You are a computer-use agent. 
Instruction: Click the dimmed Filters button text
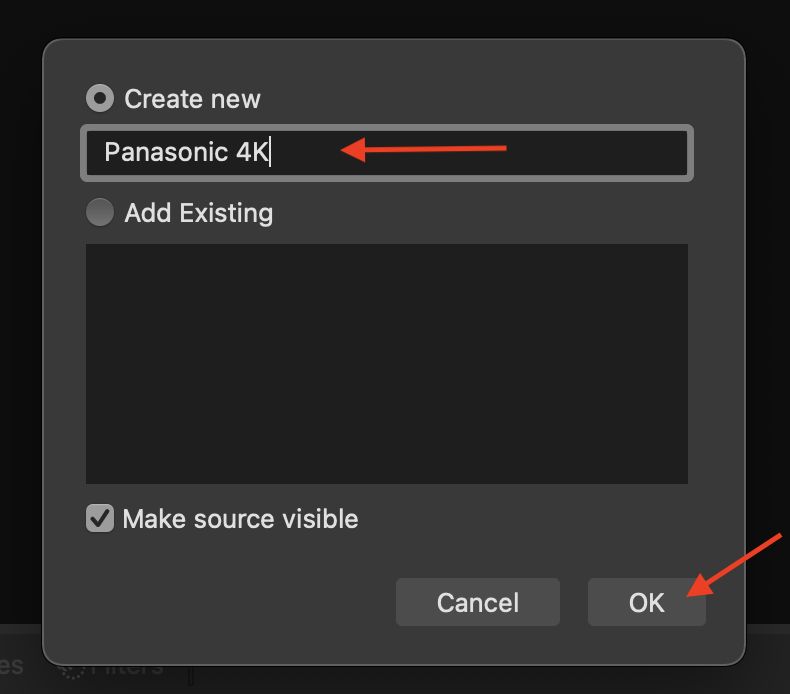[127, 670]
